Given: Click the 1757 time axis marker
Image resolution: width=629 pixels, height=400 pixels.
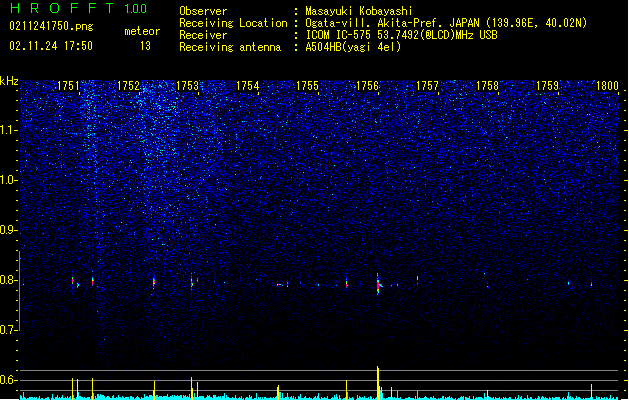Looking at the screenshot, I should [x=427, y=86].
